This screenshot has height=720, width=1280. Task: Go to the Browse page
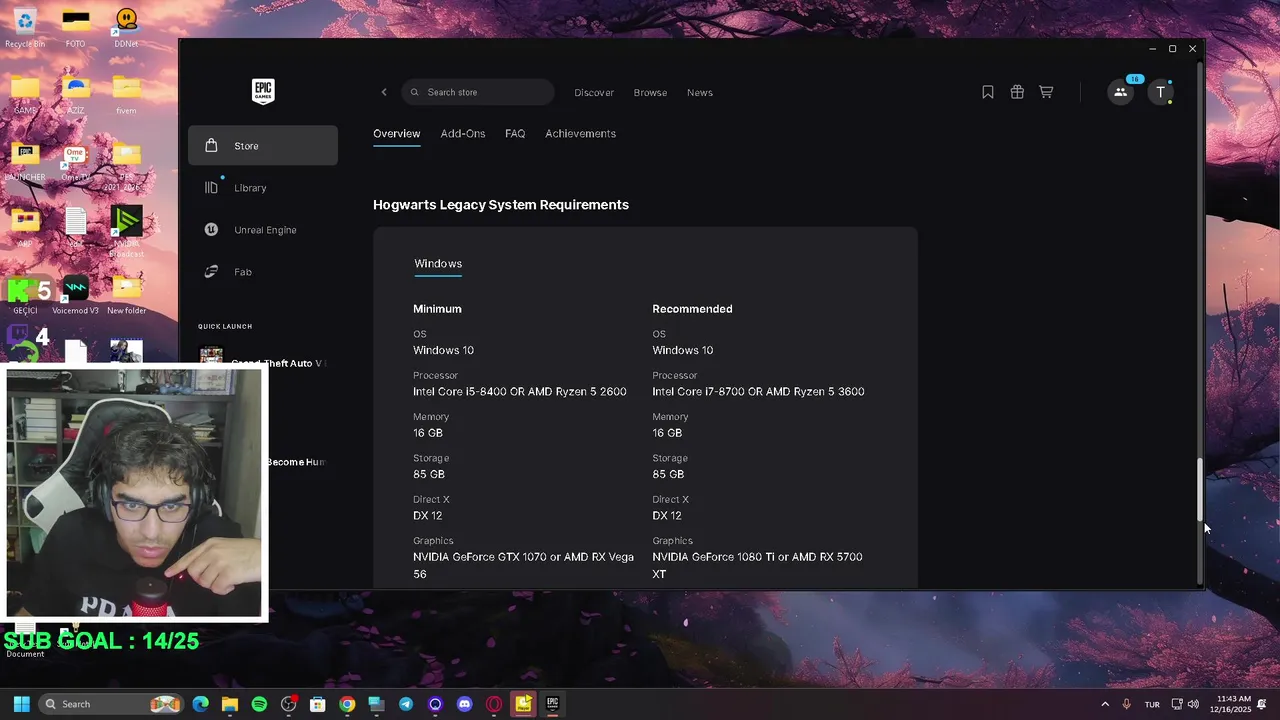click(x=650, y=92)
